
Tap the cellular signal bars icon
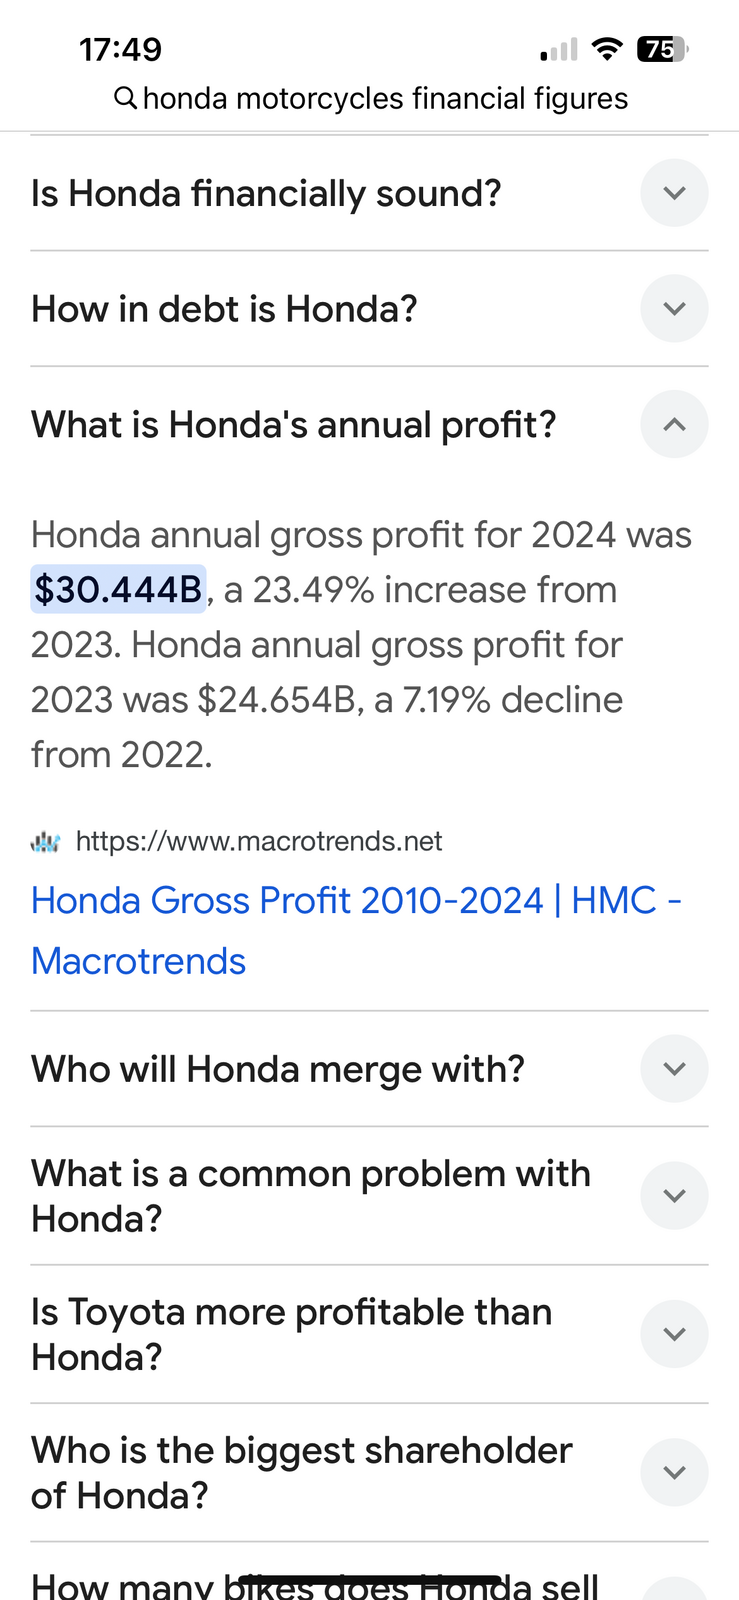coord(559,49)
